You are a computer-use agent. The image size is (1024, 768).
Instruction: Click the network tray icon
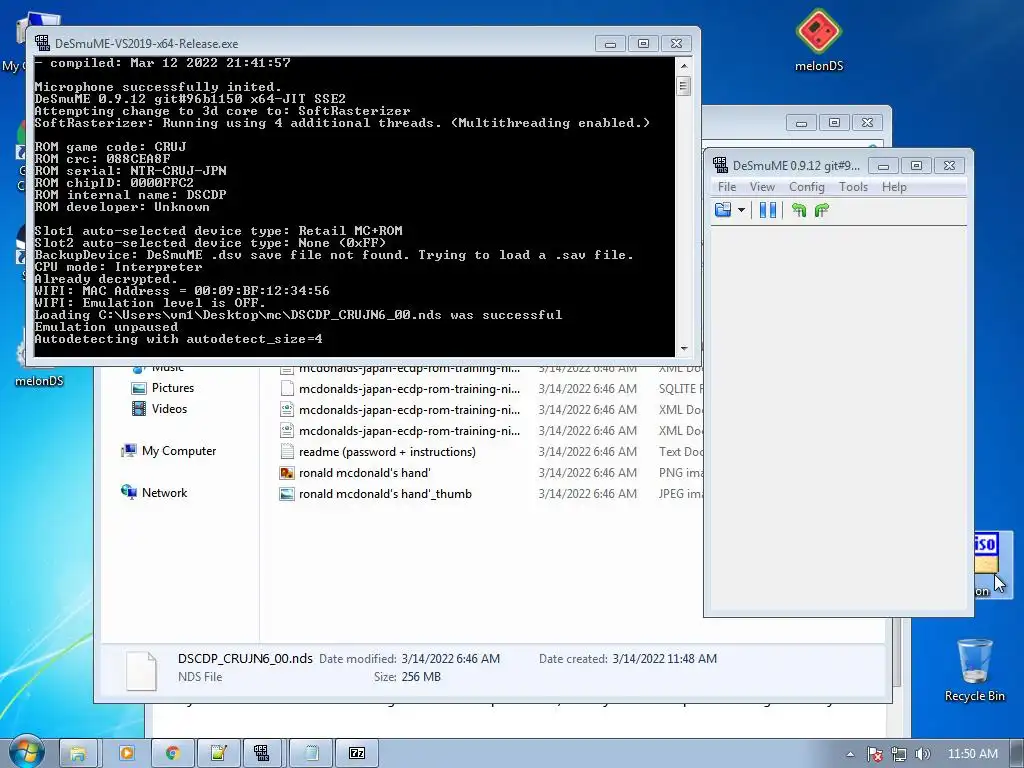coord(899,754)
